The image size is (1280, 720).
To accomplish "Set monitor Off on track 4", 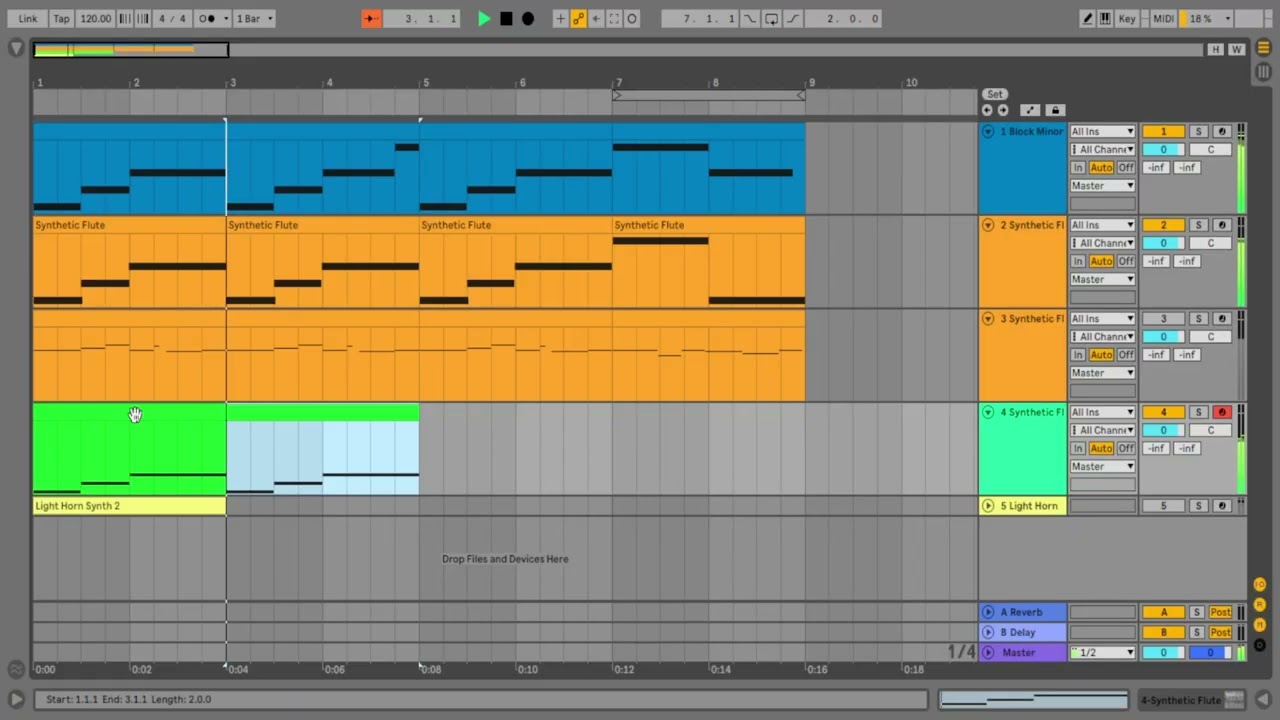I will click(x=1126, y=448).
